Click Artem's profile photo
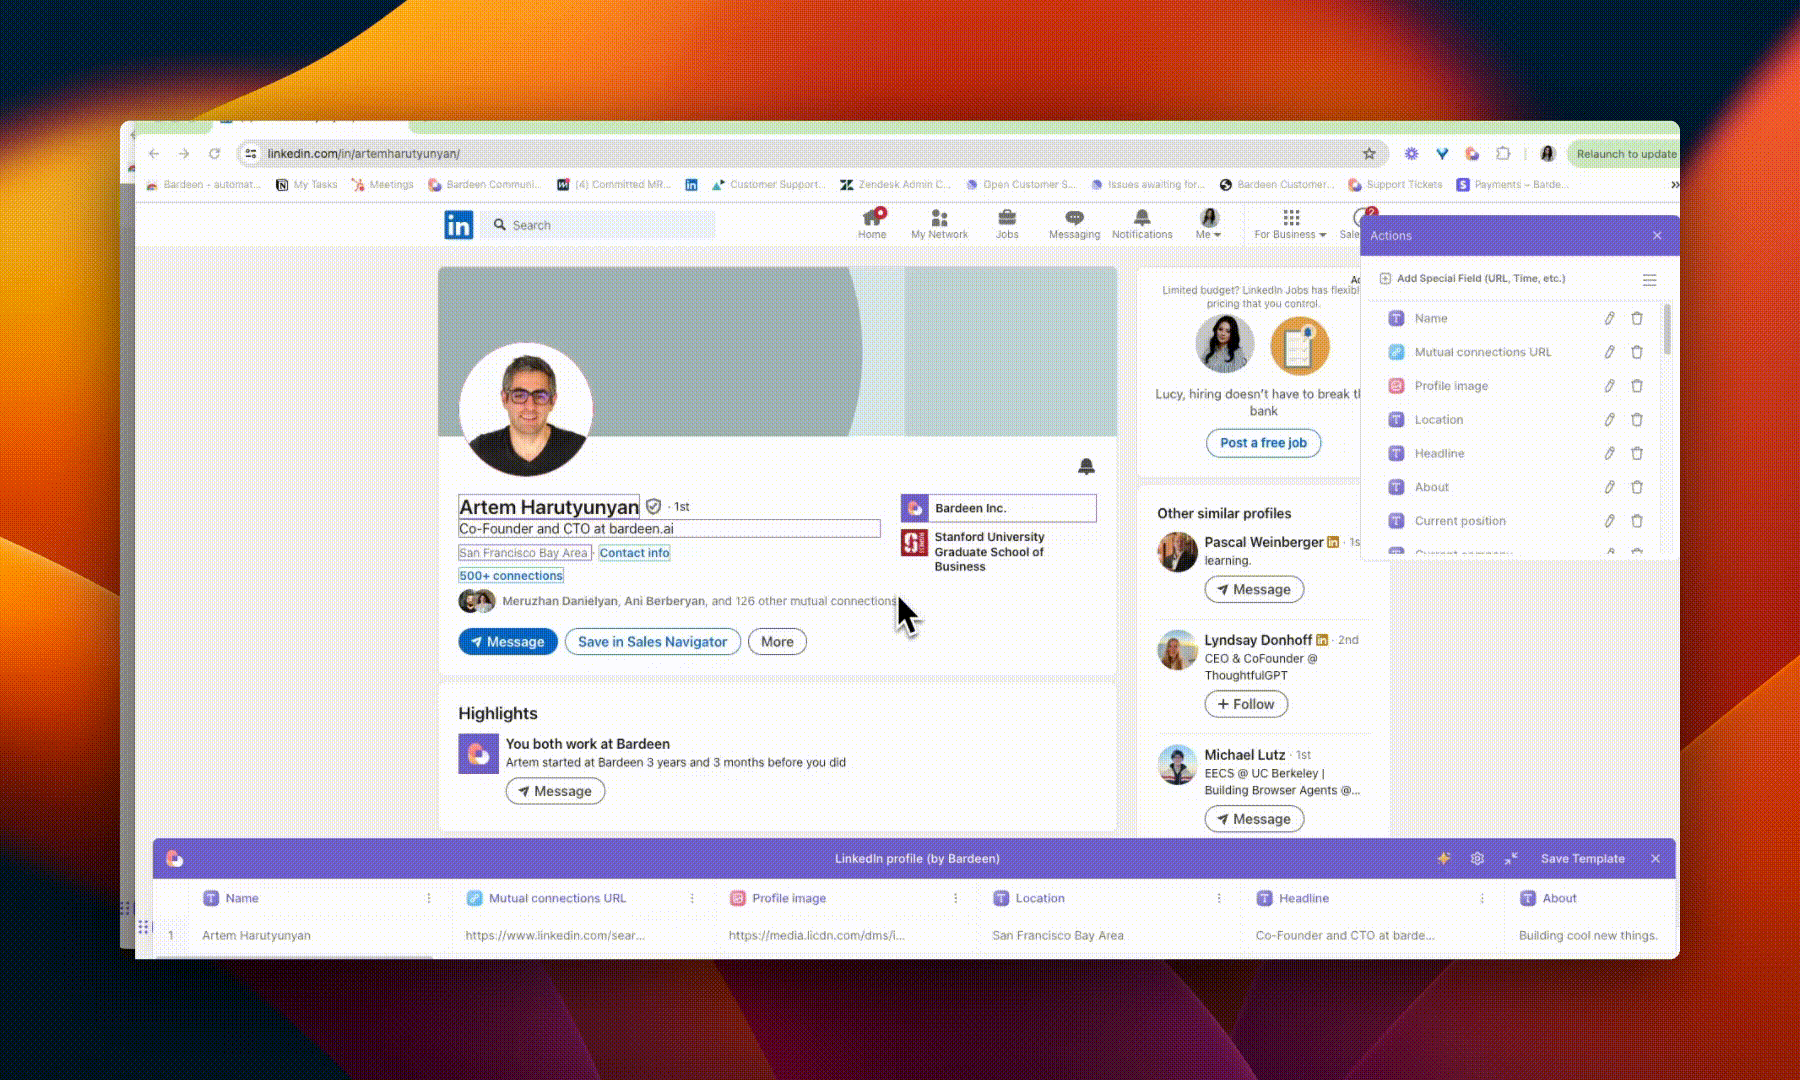 point(526,408)
